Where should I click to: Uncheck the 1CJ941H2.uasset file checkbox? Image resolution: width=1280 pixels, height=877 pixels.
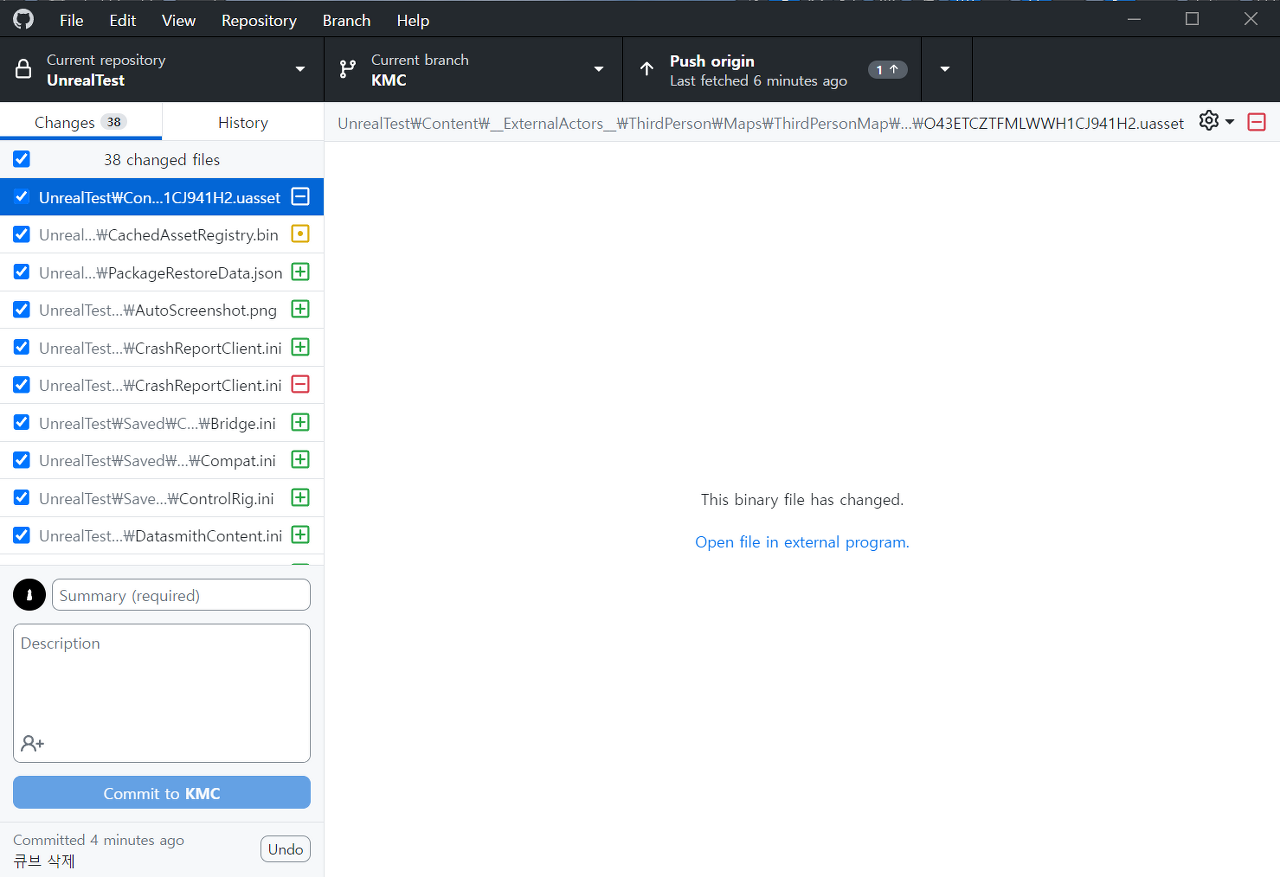point(21,197)
